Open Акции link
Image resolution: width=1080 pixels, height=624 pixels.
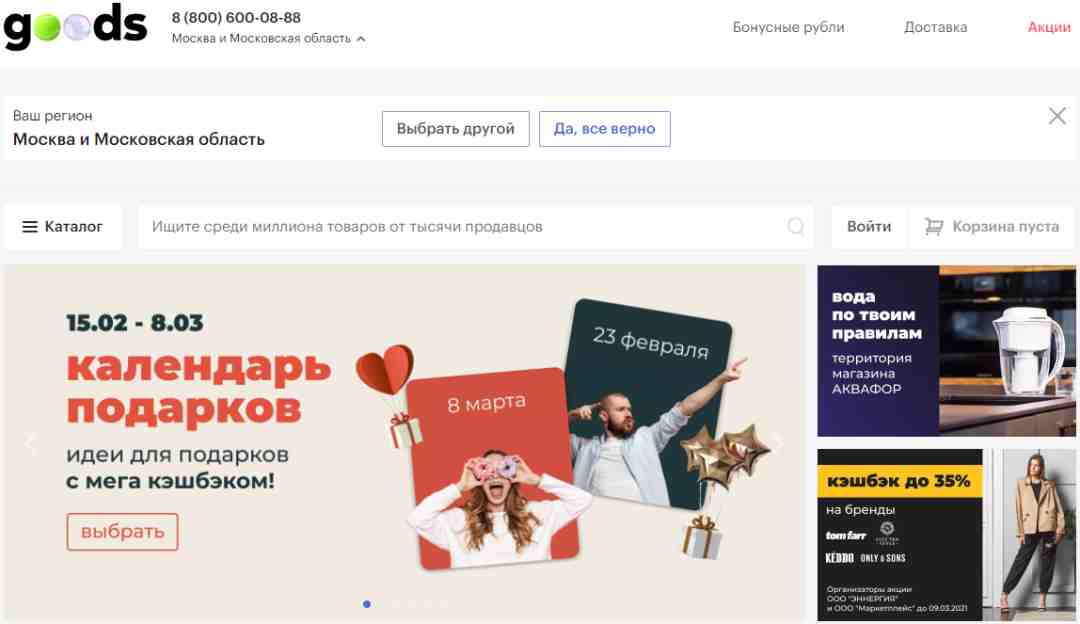click(x=1049, y=28)
